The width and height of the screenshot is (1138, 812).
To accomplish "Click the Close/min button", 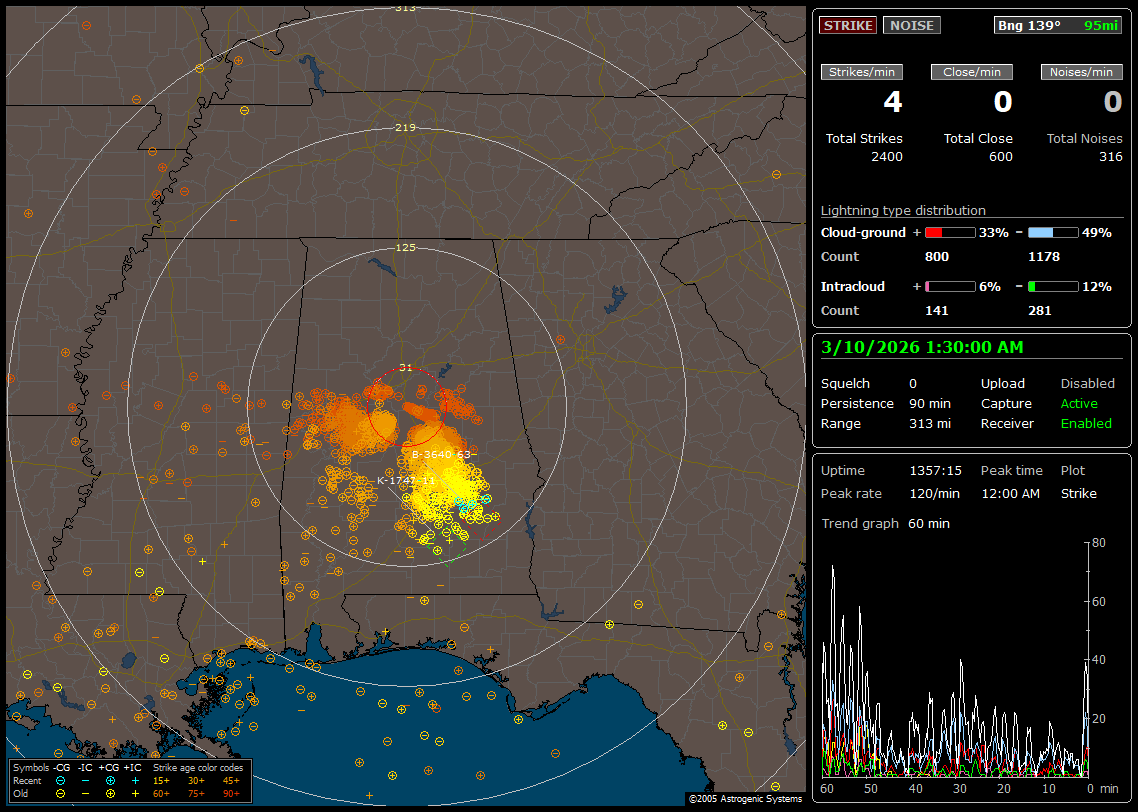I will pyautogui.click(x=972, y=72).
